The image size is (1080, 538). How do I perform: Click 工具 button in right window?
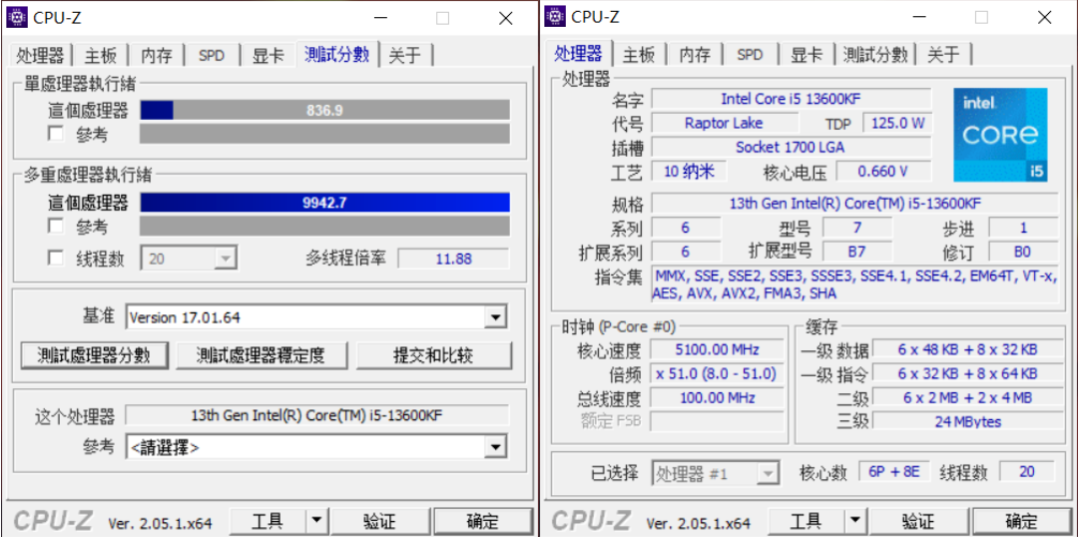(x=805, y=521)
